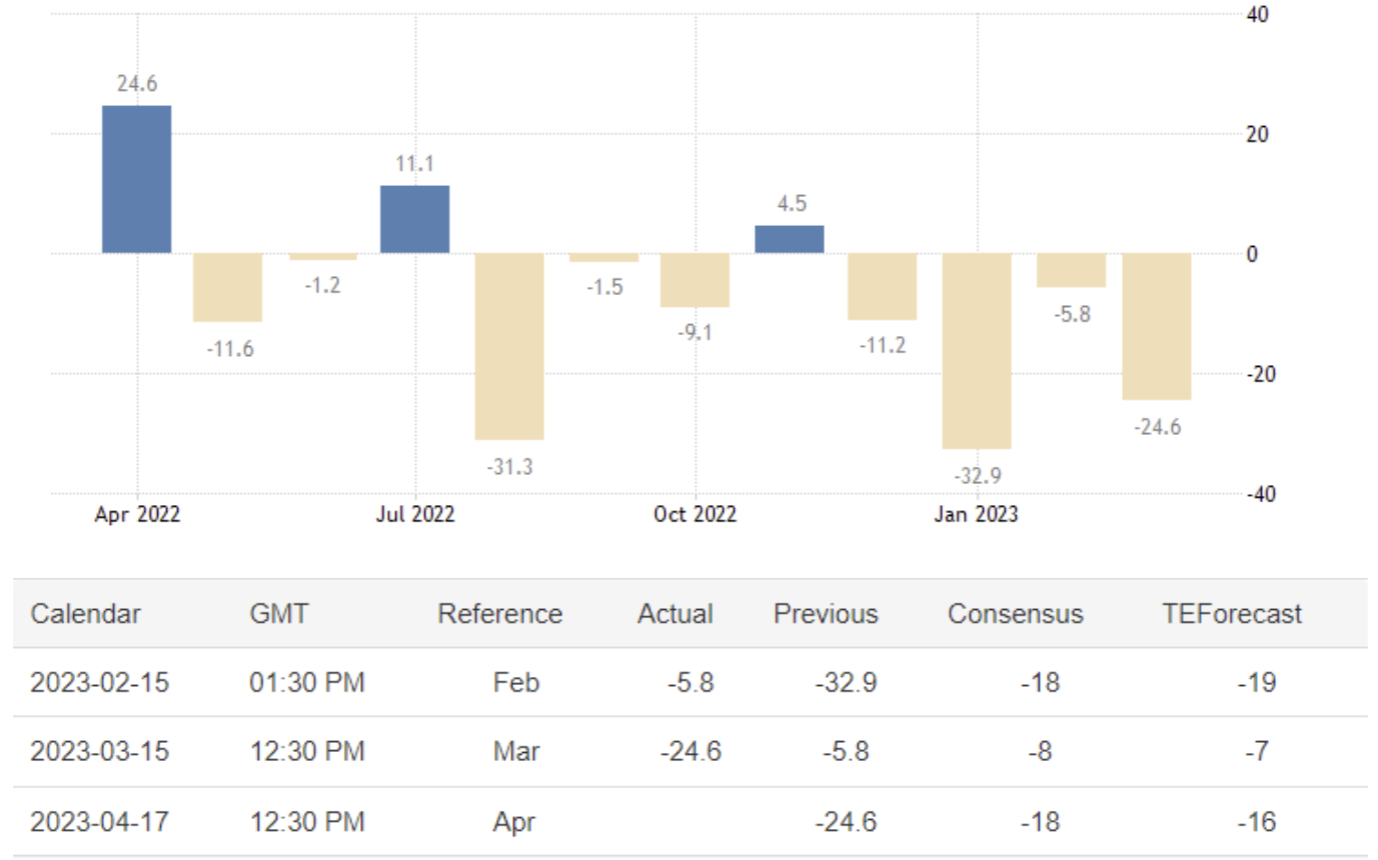Image resolution: width=1378 pixels, height=860 pixels.
Task: Click the small blue 4.5 bar
Action: point(790,239)
